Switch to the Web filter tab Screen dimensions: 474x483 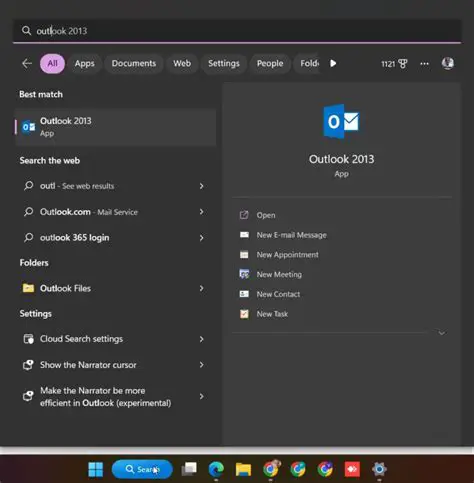[x=182, y=63]
